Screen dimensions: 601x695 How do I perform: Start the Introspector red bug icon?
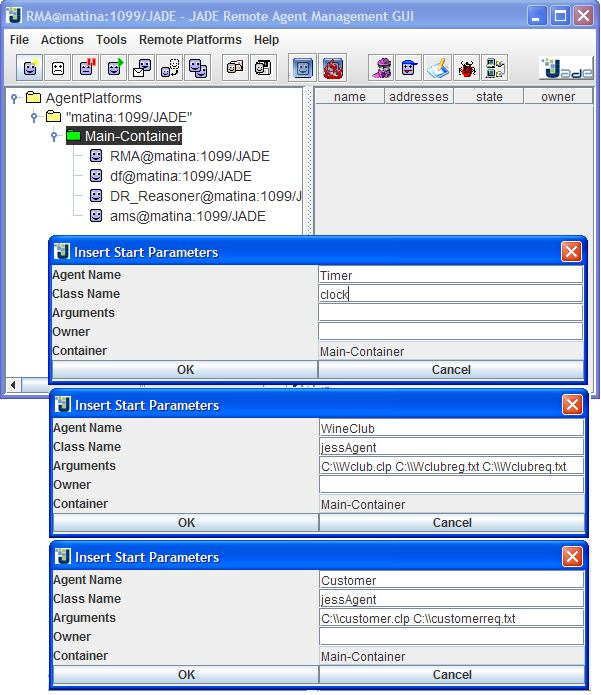point(466,68)
